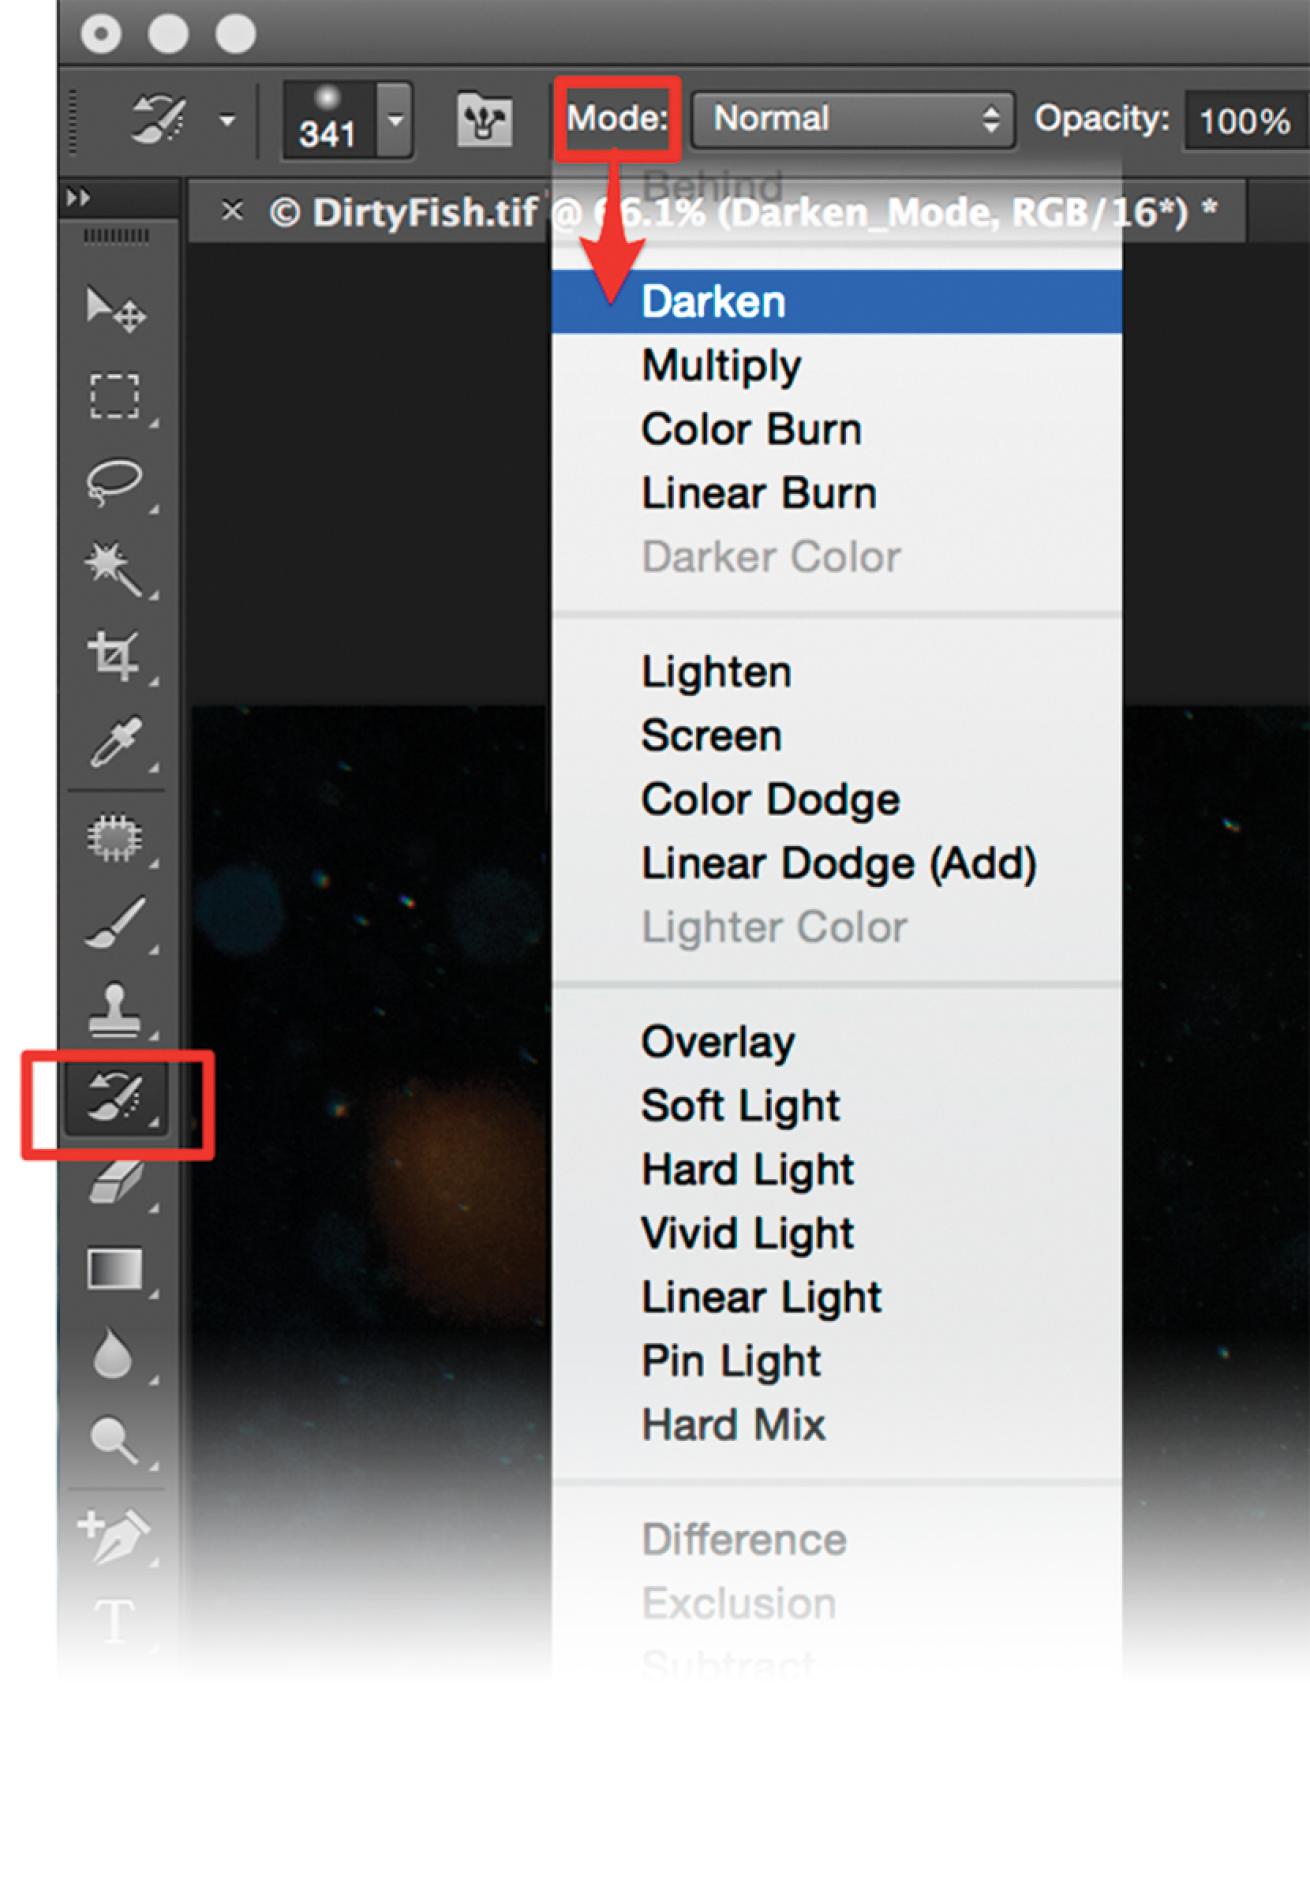Open the Mode dropdown showing Normal
Viewport: 1310px width, 1894px height.
coord(853,119)
